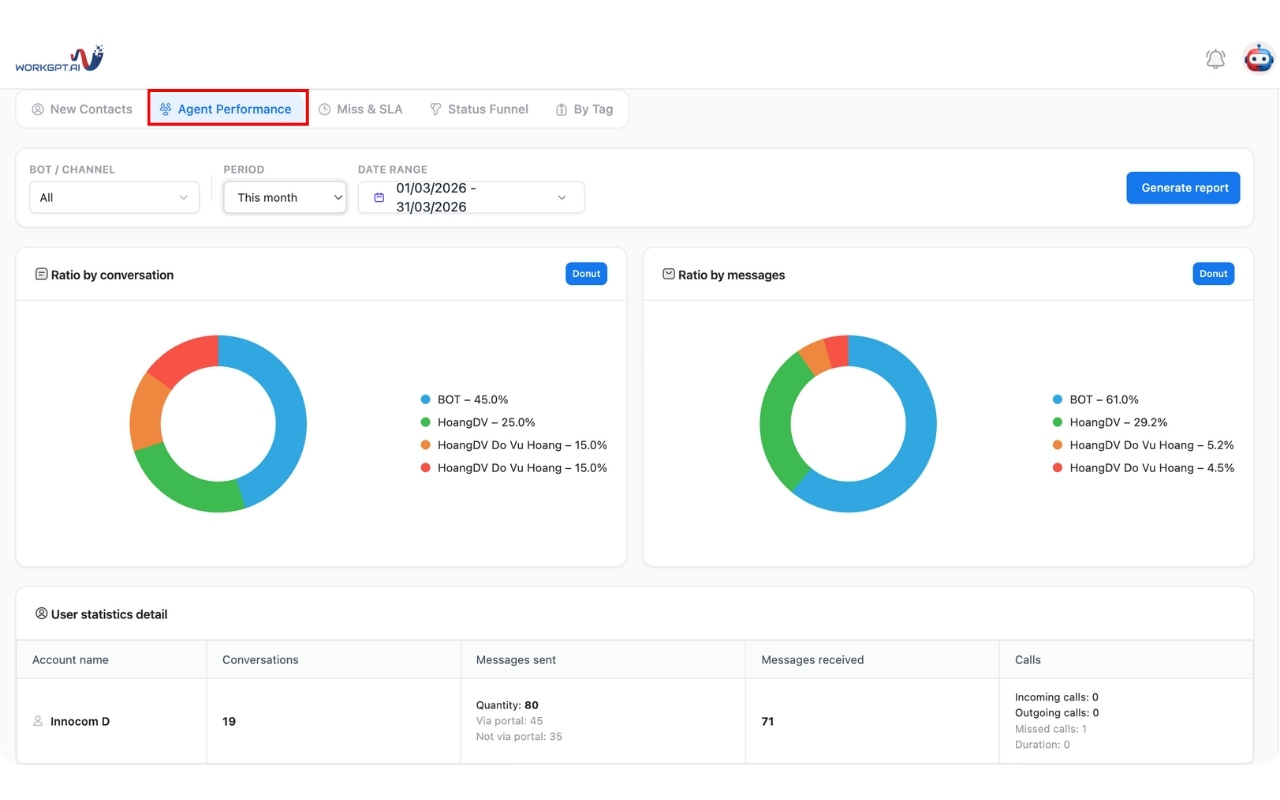Toggle Donut view for Ratio by conversation
Screen dimensions: 1280x800
point(586,274)
